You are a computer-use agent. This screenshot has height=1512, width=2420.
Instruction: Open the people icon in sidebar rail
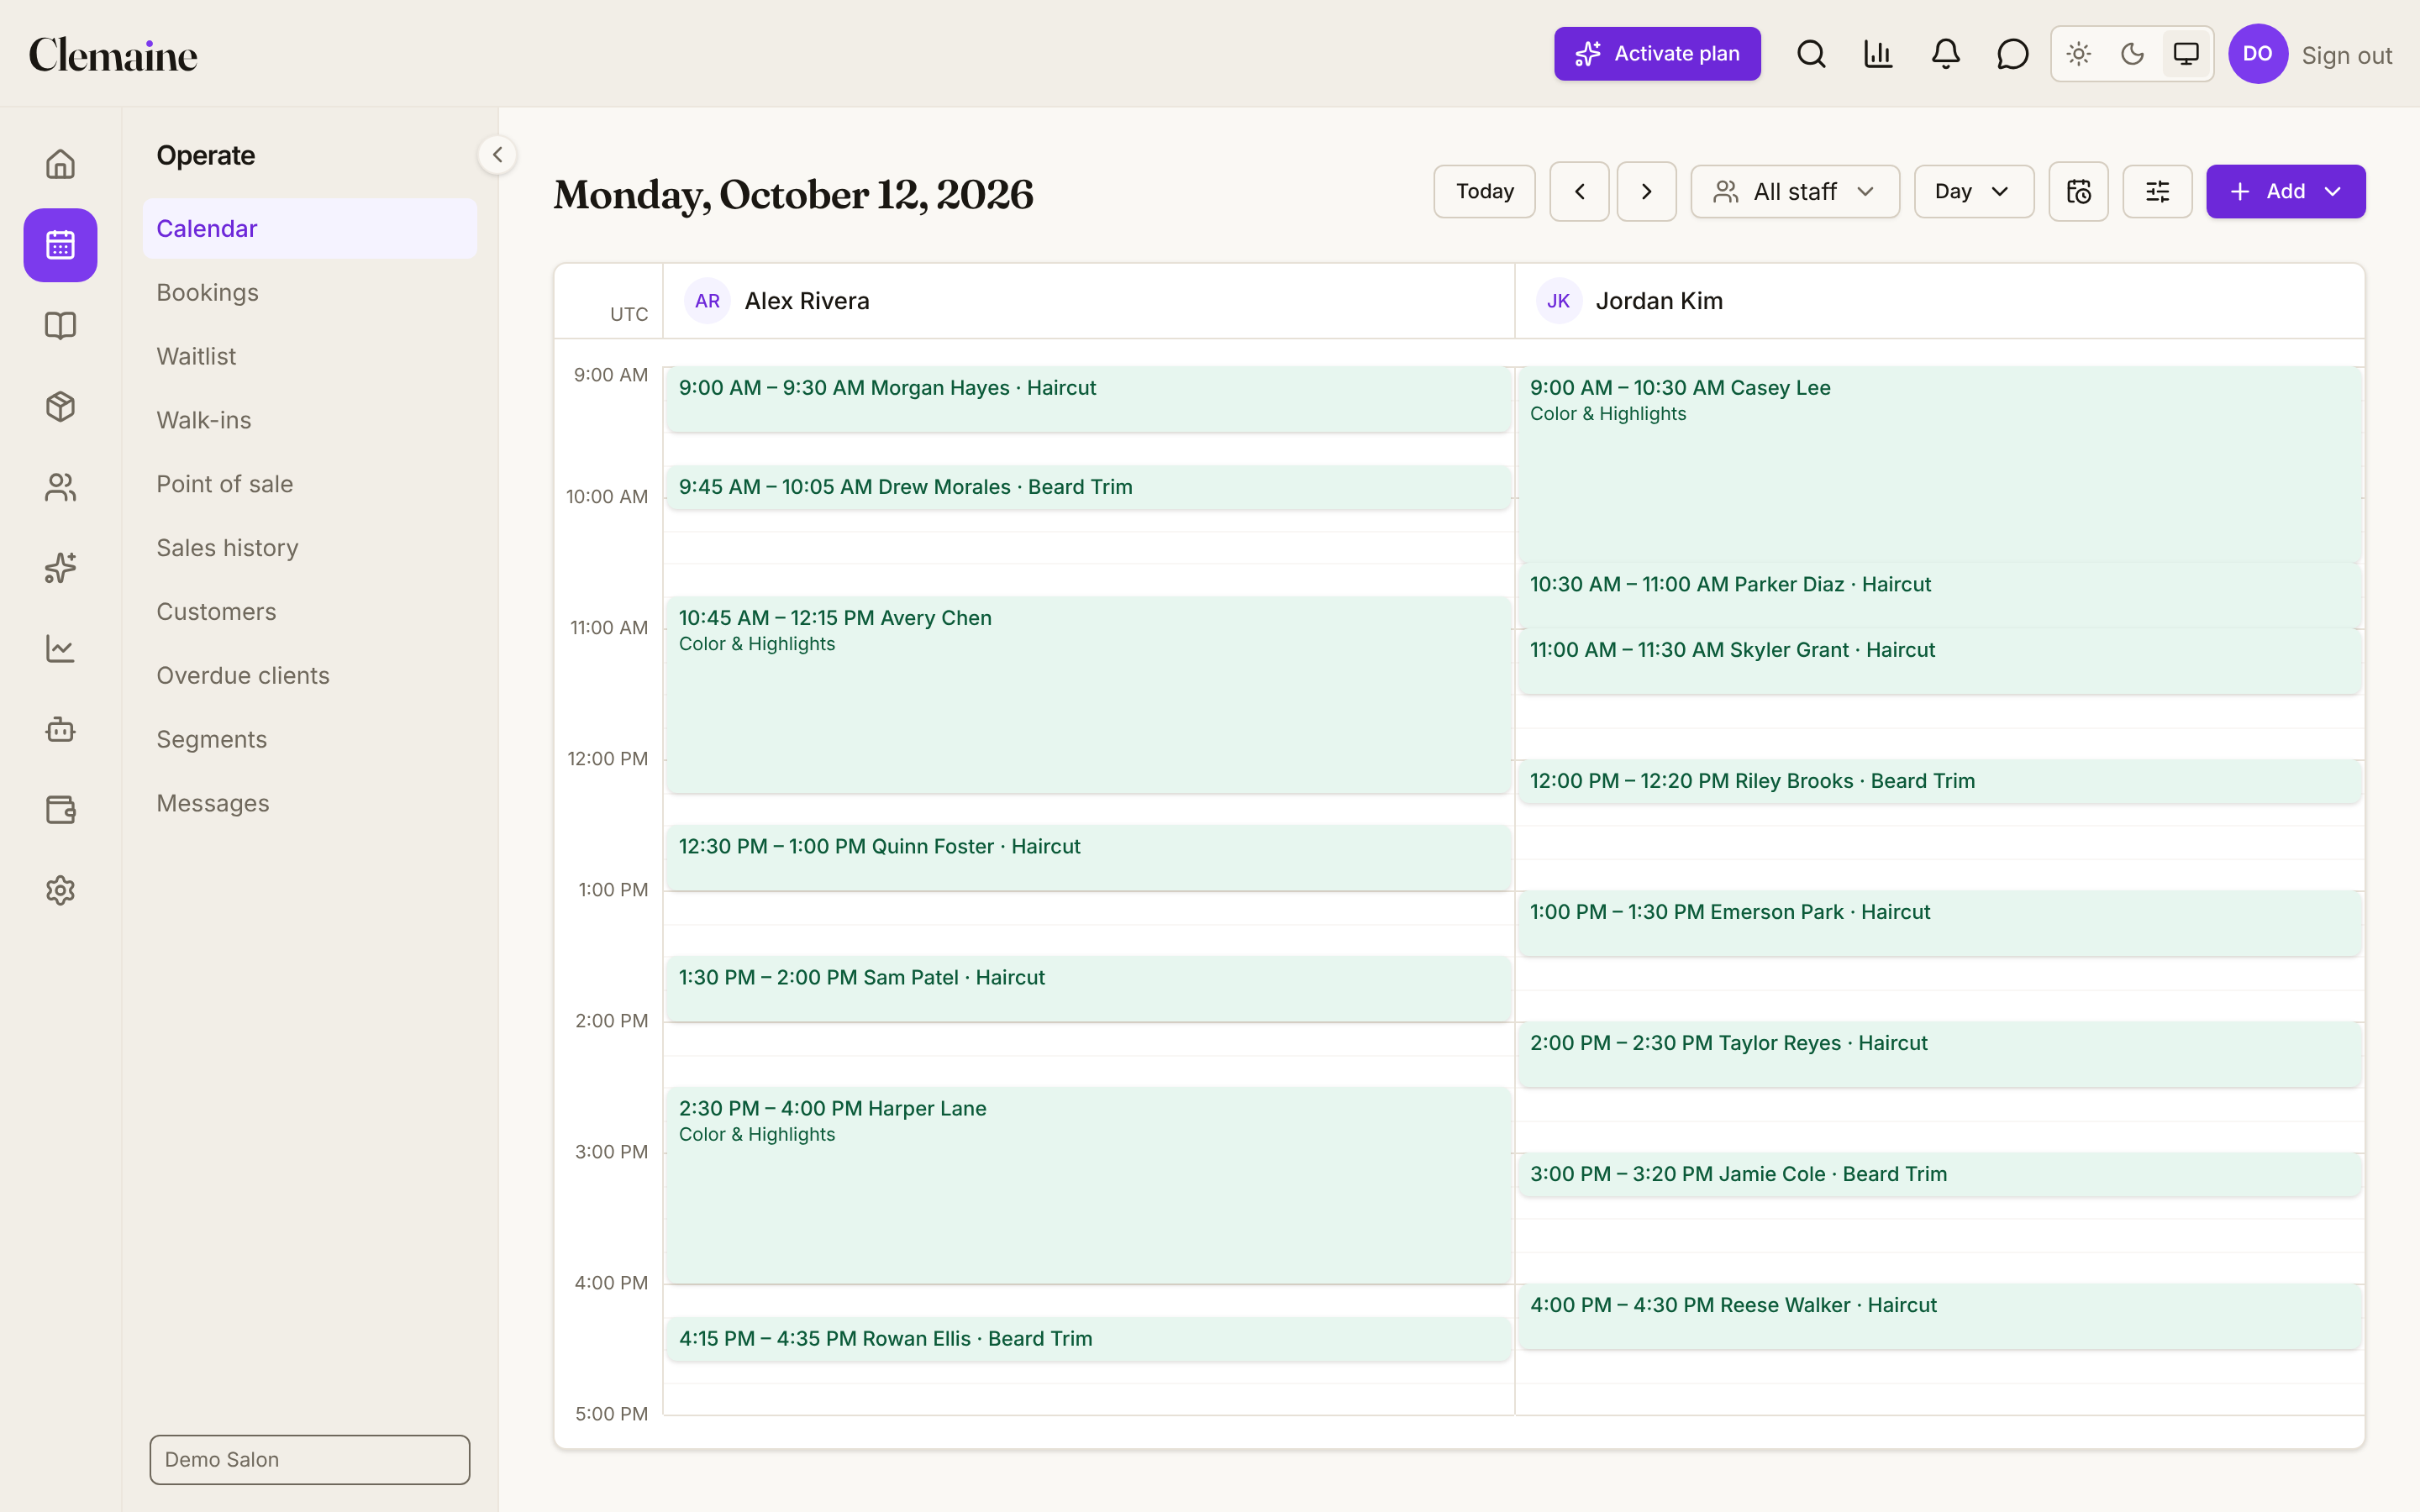coord(60,487)
